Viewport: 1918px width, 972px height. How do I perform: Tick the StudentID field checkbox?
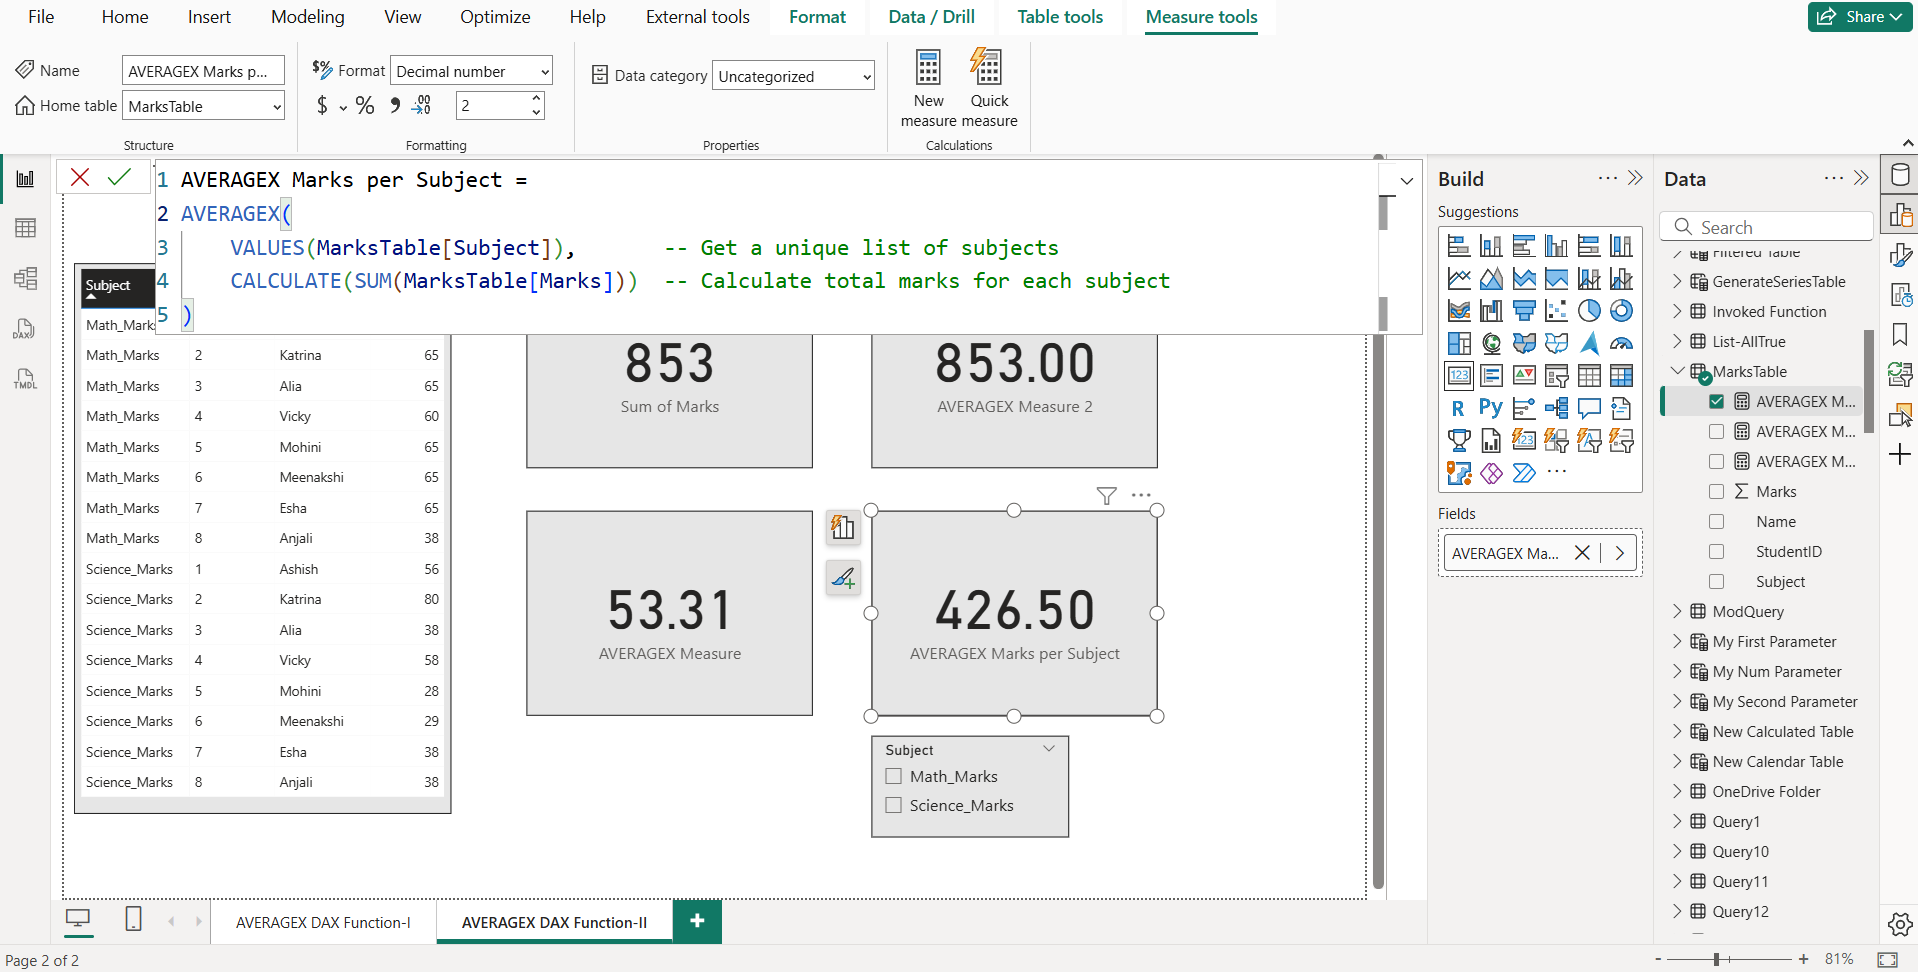1716,552
